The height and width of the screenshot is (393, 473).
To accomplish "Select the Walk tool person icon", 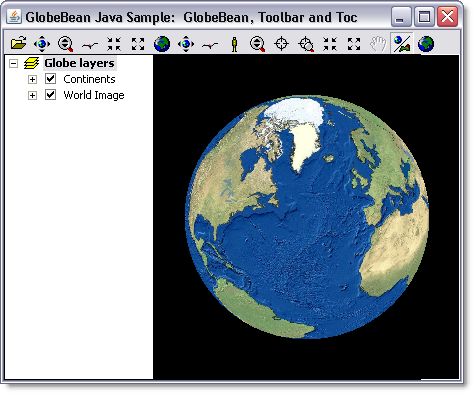I will [x=234, y=44].
